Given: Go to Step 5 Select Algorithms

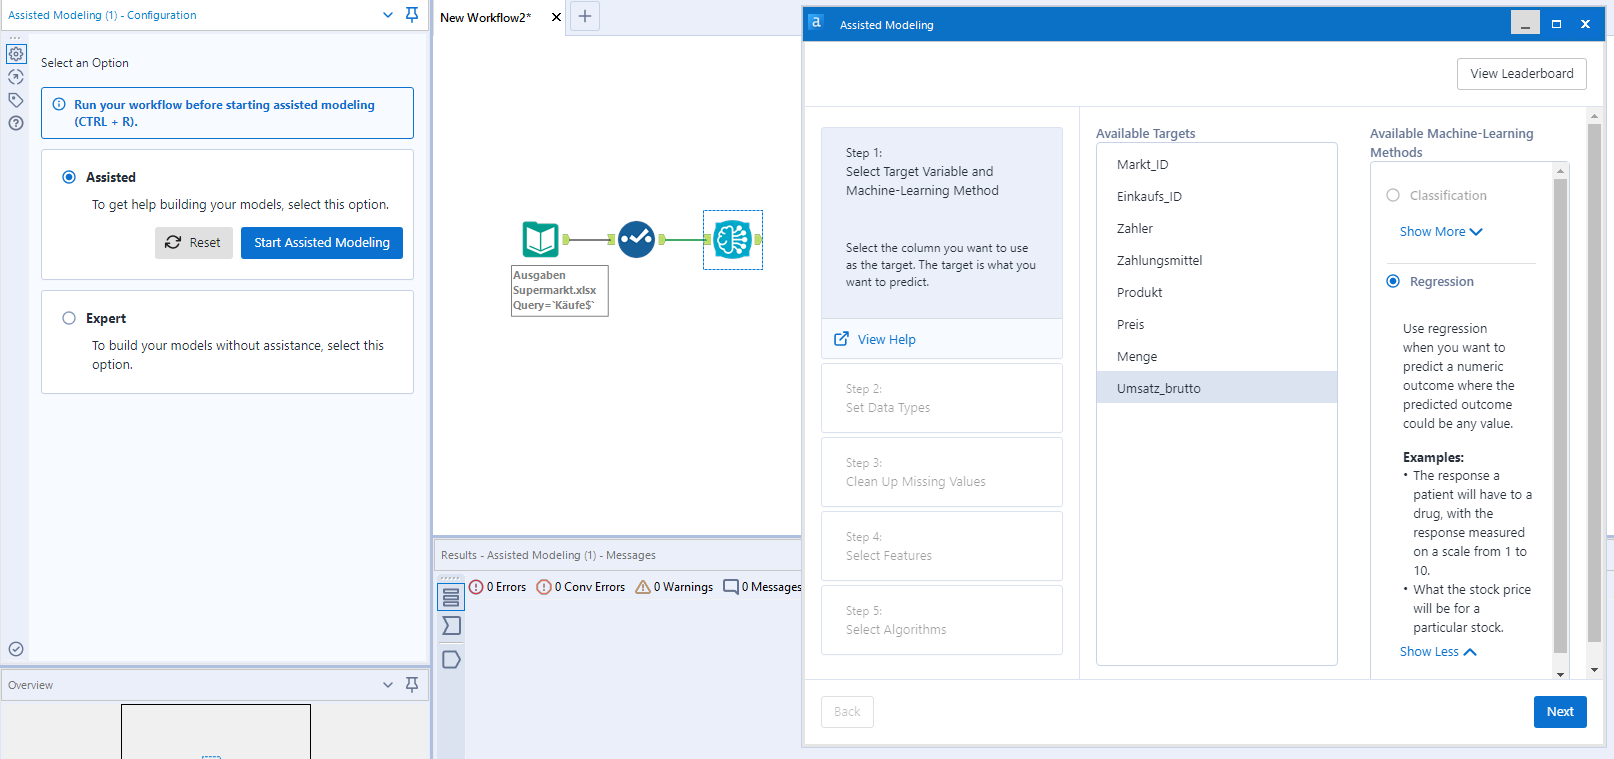Looking at the screenshot, I should (942, 620).
